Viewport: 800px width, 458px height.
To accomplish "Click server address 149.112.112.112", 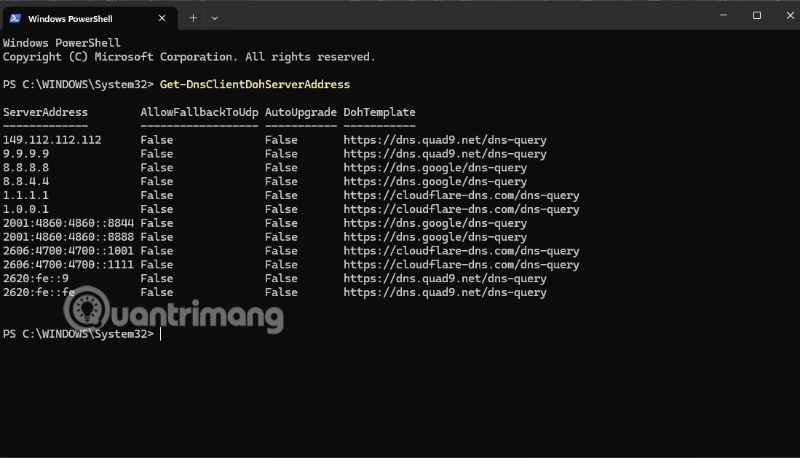I will tap(52, 140).
